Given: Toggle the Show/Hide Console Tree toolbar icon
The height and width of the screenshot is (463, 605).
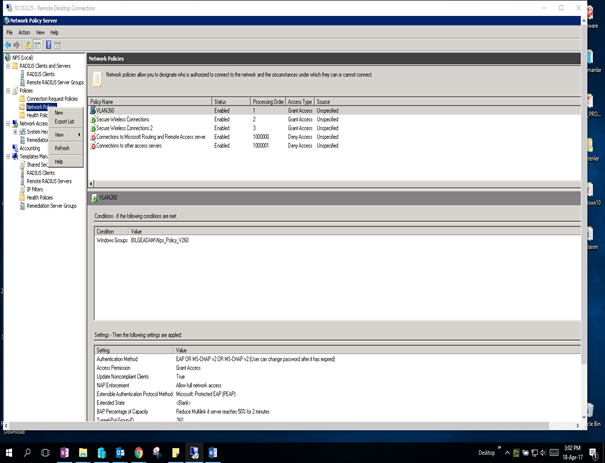Looking at the screenshot, I should pyautogui.click(x=38, y=45).
